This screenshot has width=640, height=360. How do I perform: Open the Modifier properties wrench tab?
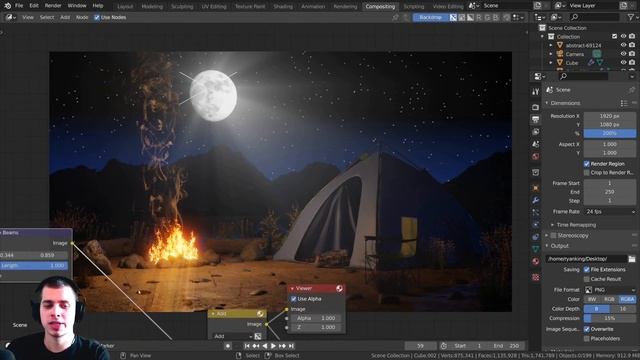click(x=536, y=200)
